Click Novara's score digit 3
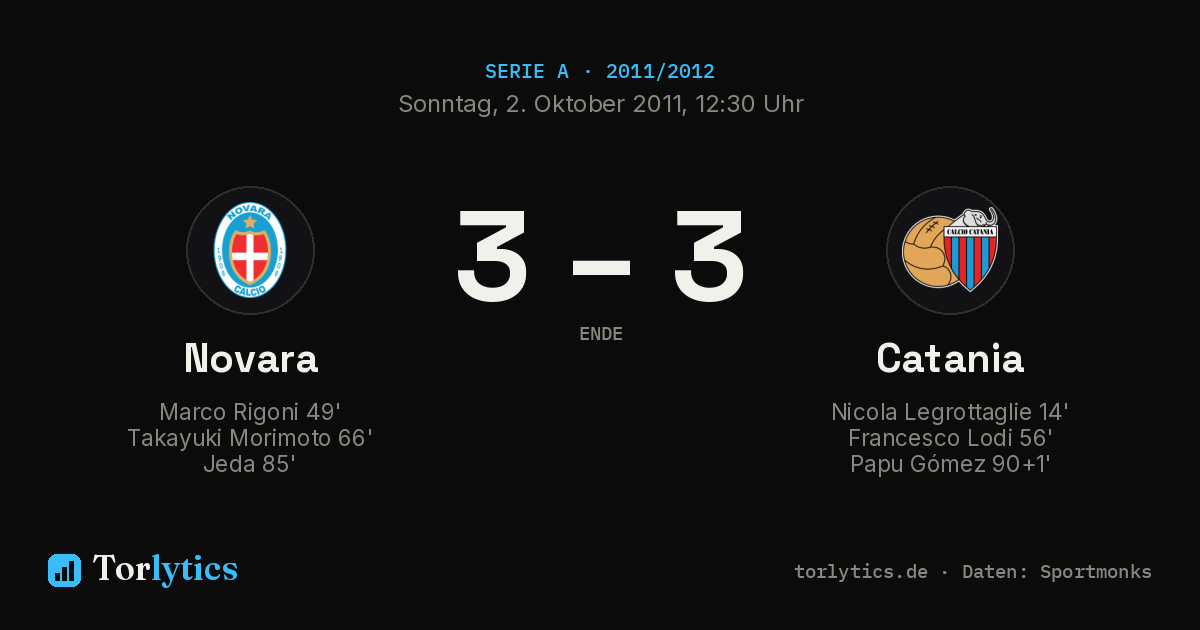 [x=492, y=256]
